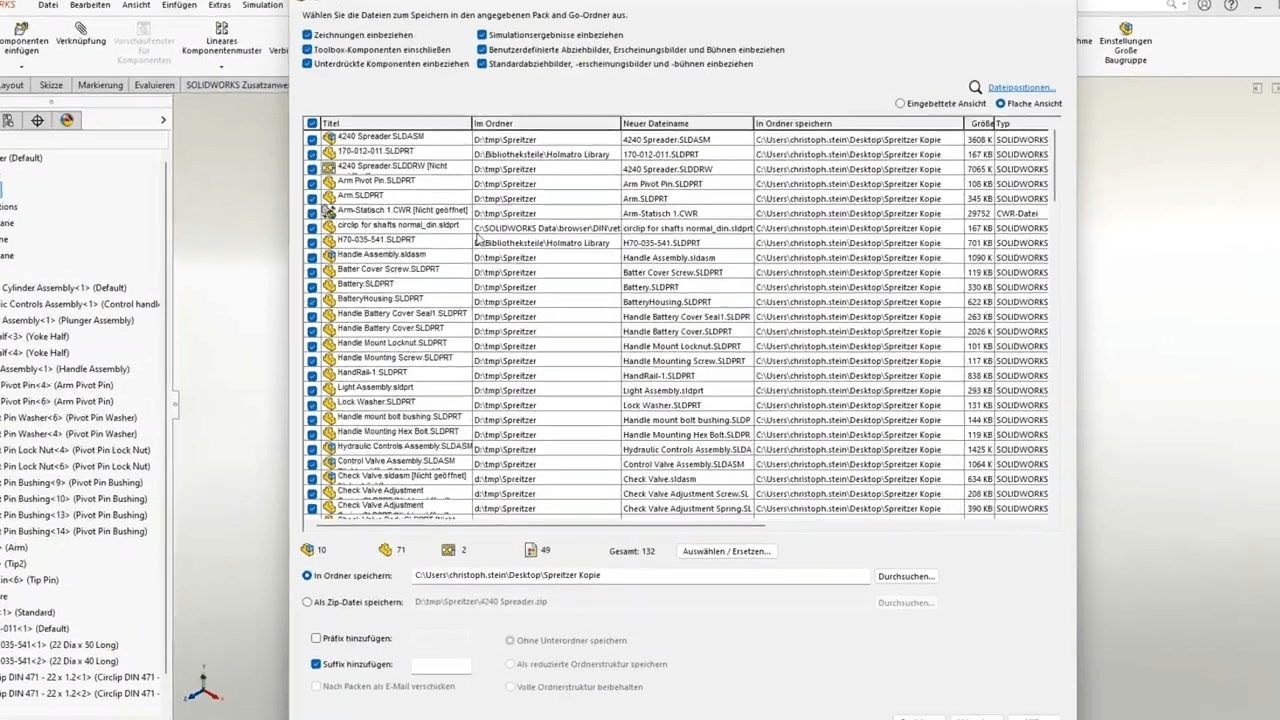Viewport: 1280px width, 720px height.
Task: Select the Eingebettete Ansicht radio button
Action: pyautogui.click(x=900, y=103)
